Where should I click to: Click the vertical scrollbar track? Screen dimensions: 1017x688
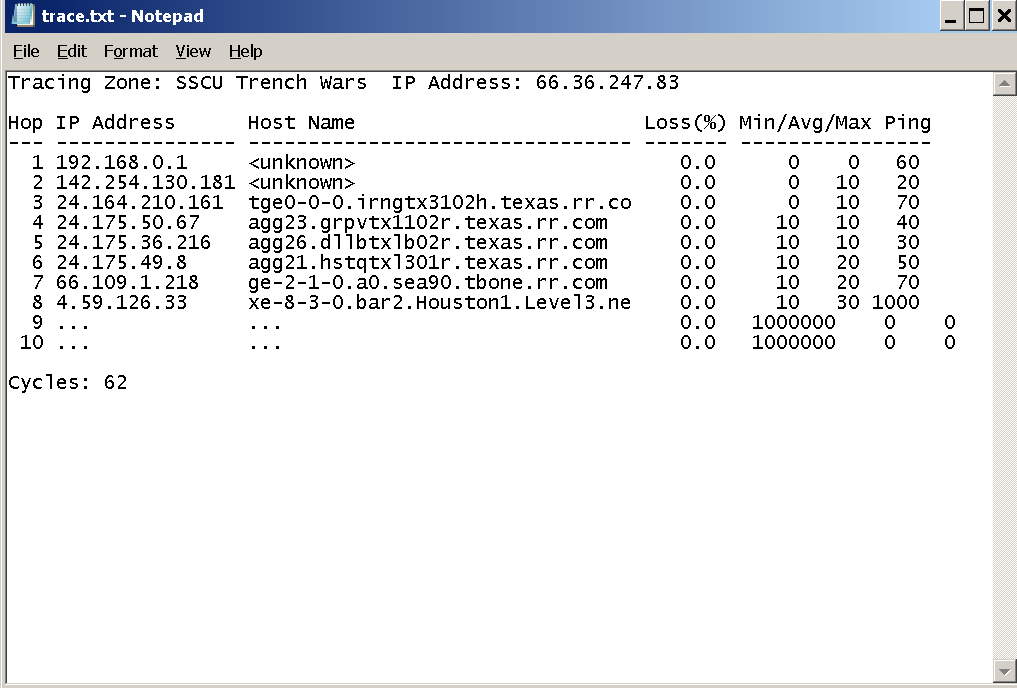1005,380
